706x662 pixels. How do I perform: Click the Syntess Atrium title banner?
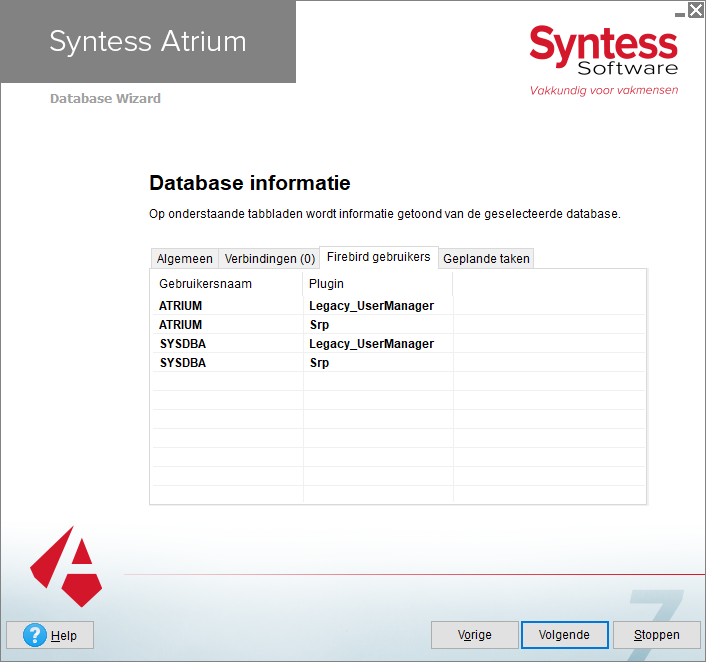tap(148, 41)
